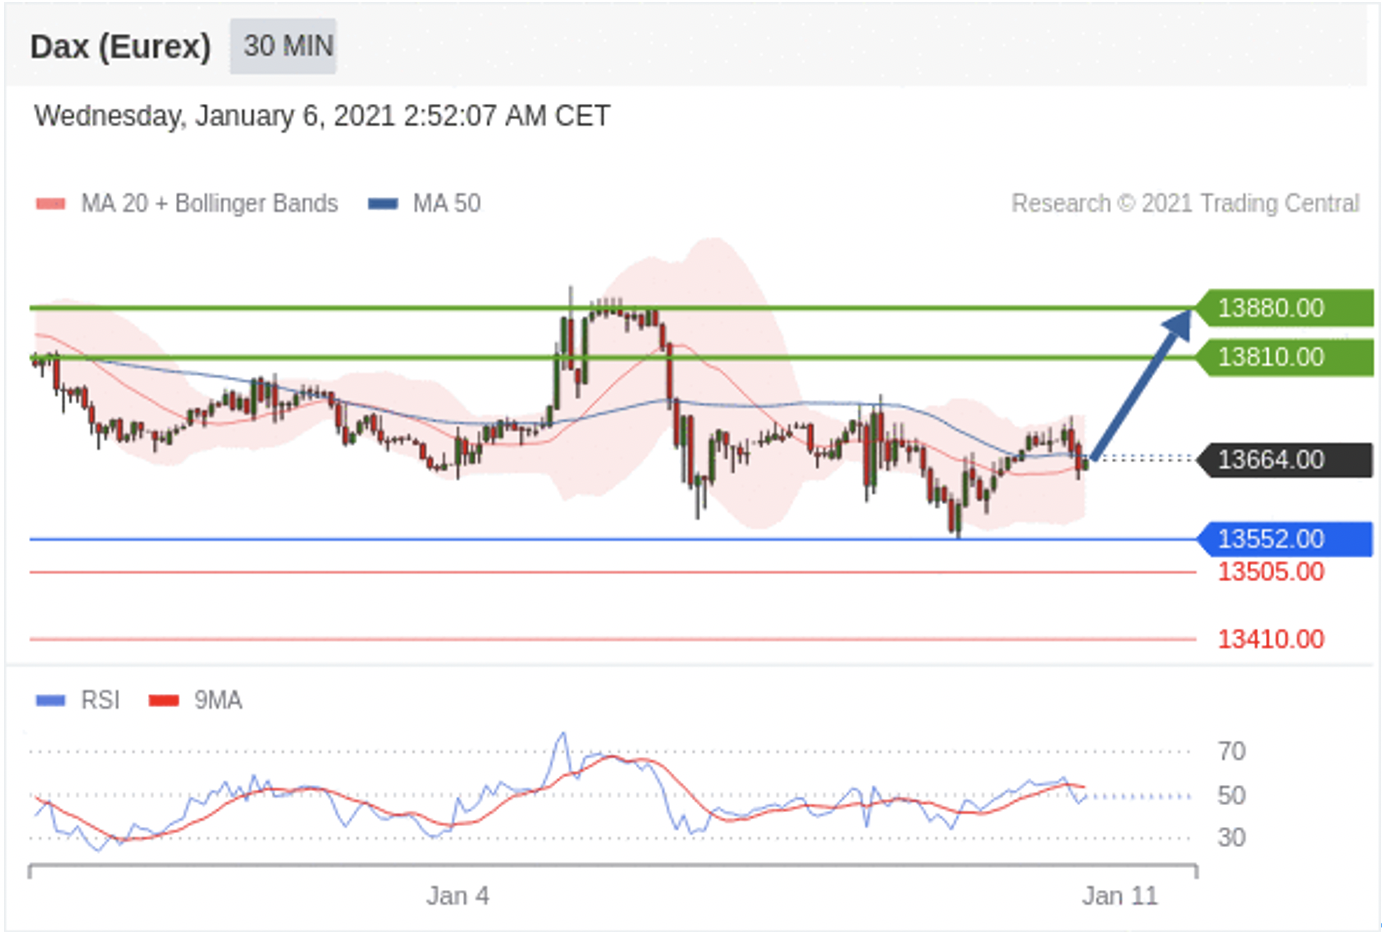The width and height of the screenshot is (1382, 932).
Task: Click the 13410.00 red support value
Action: click(1271, 639)
